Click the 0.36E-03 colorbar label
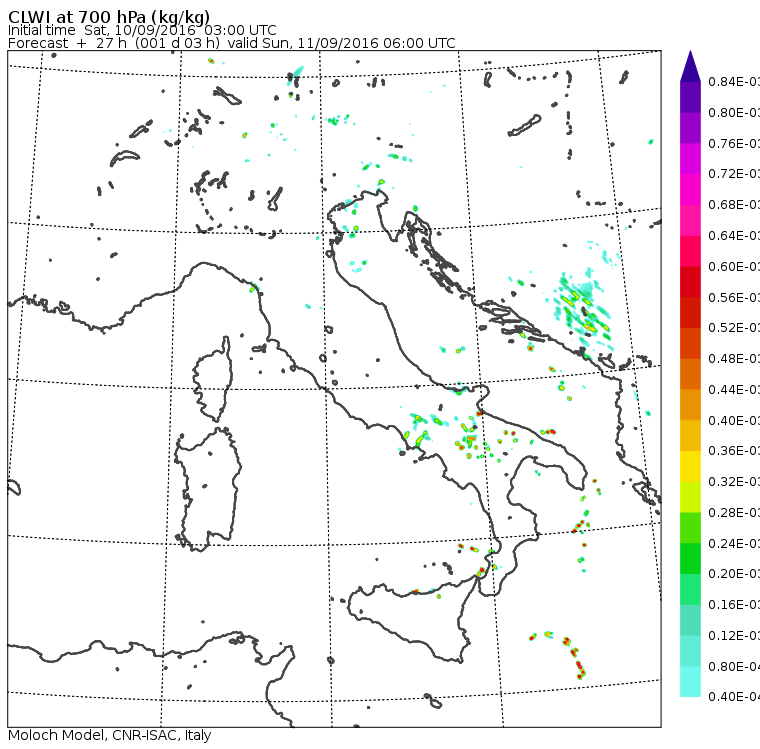 click(734, 451)
